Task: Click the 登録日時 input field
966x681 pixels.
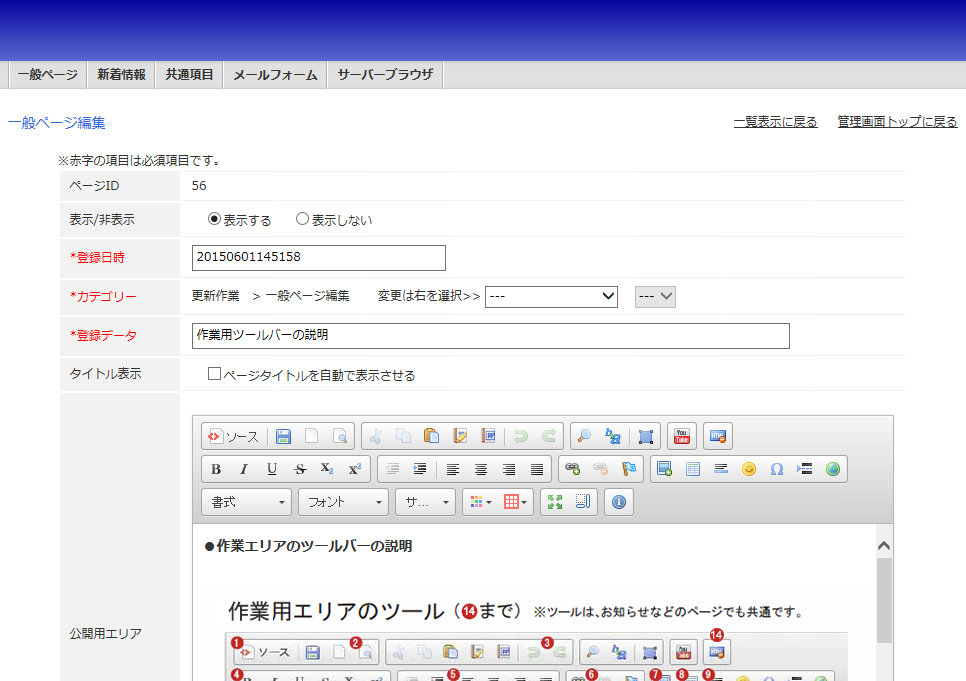Action: click(x=318, y=257)
